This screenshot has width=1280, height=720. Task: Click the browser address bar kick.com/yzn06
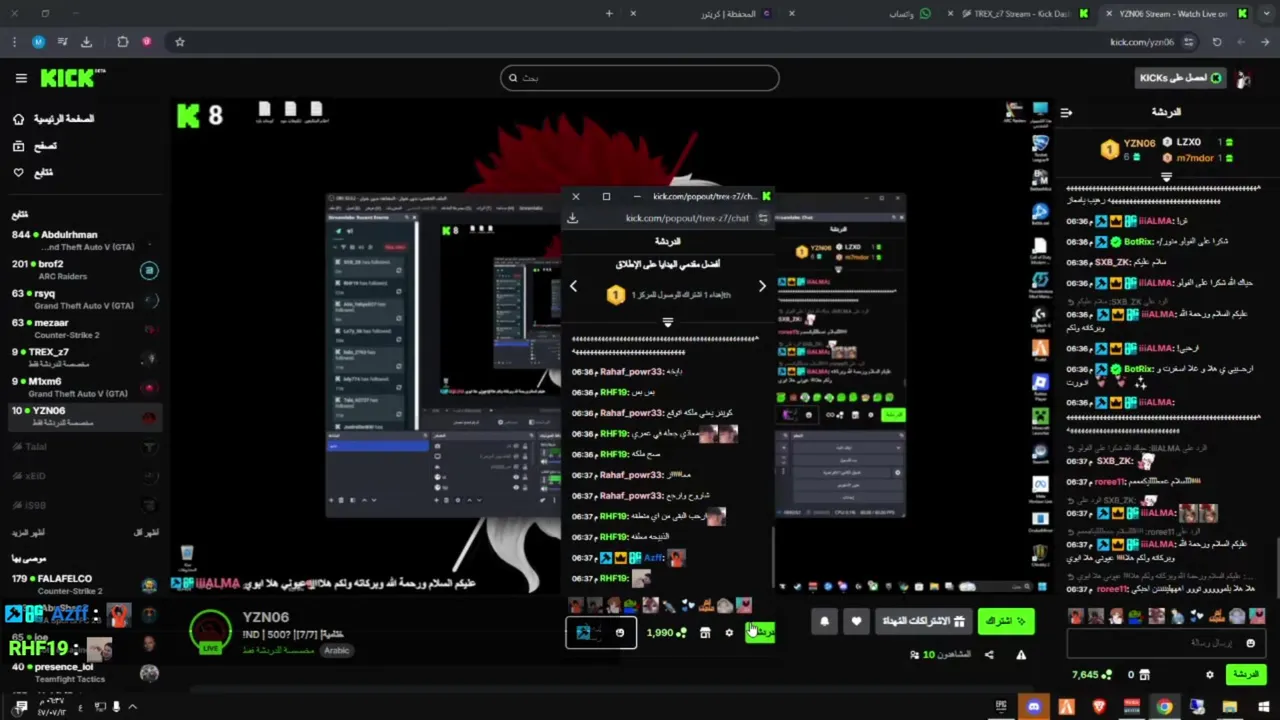(1142, 42)
